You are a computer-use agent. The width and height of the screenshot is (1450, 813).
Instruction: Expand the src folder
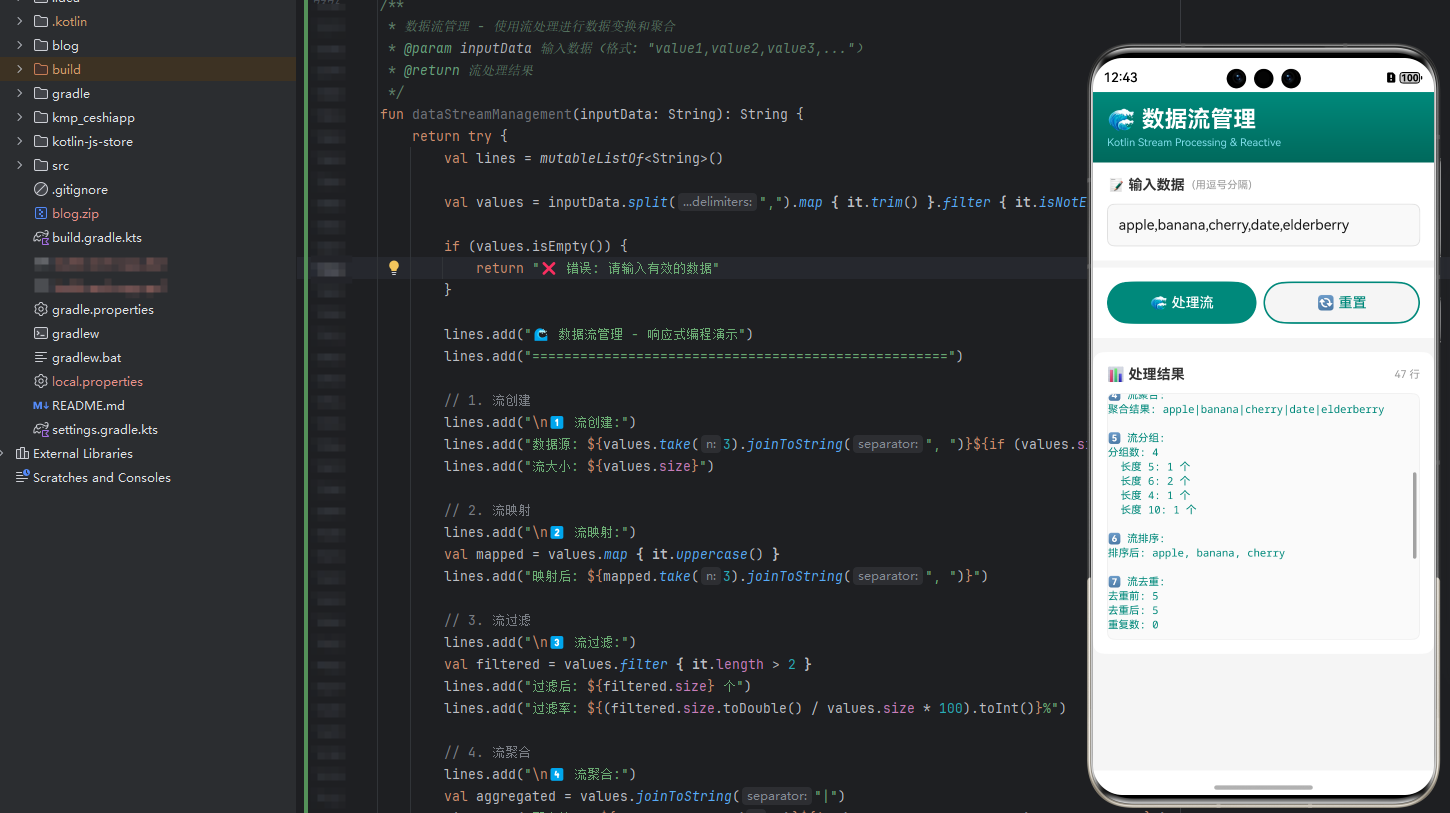(20, 165)
